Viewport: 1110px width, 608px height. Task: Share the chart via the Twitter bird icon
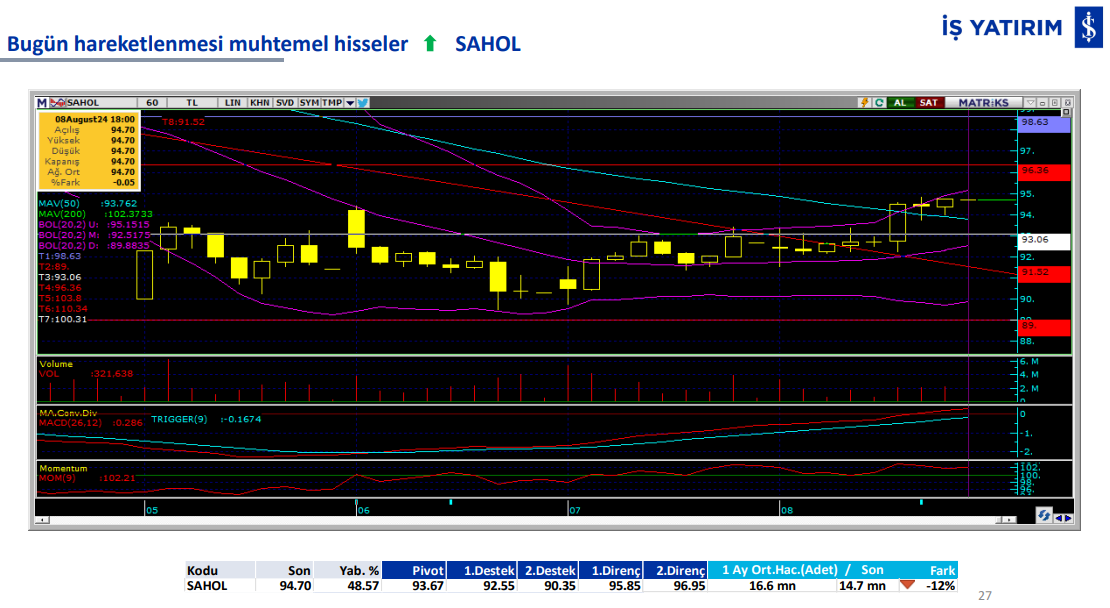click(363, 102)
